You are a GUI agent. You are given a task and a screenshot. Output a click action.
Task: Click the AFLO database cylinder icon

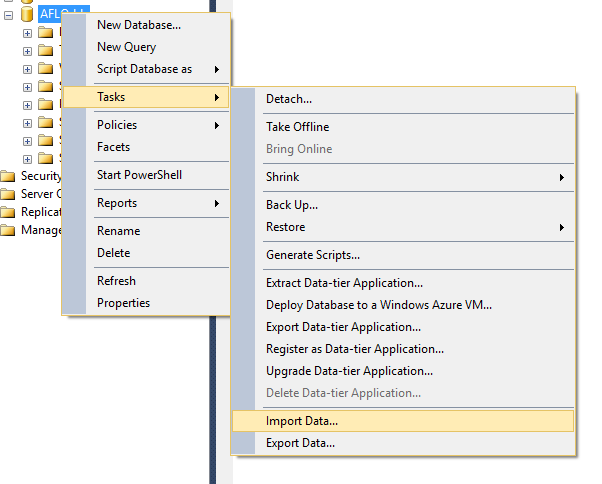click(x=26, y=14)
